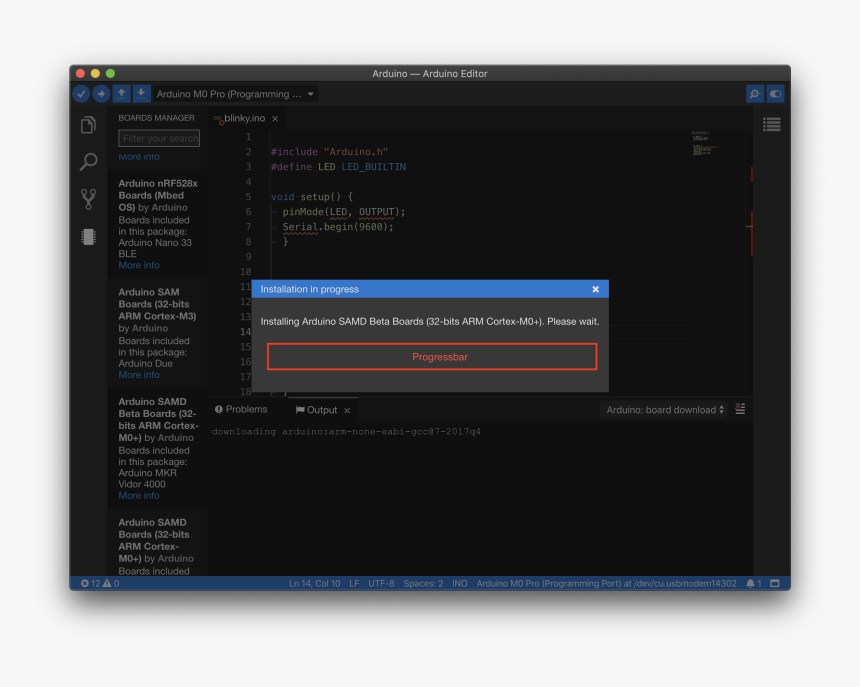Click the pinMode(LED, OUTPUT); code line
860x687 pixels.
(x=344, y=212)
